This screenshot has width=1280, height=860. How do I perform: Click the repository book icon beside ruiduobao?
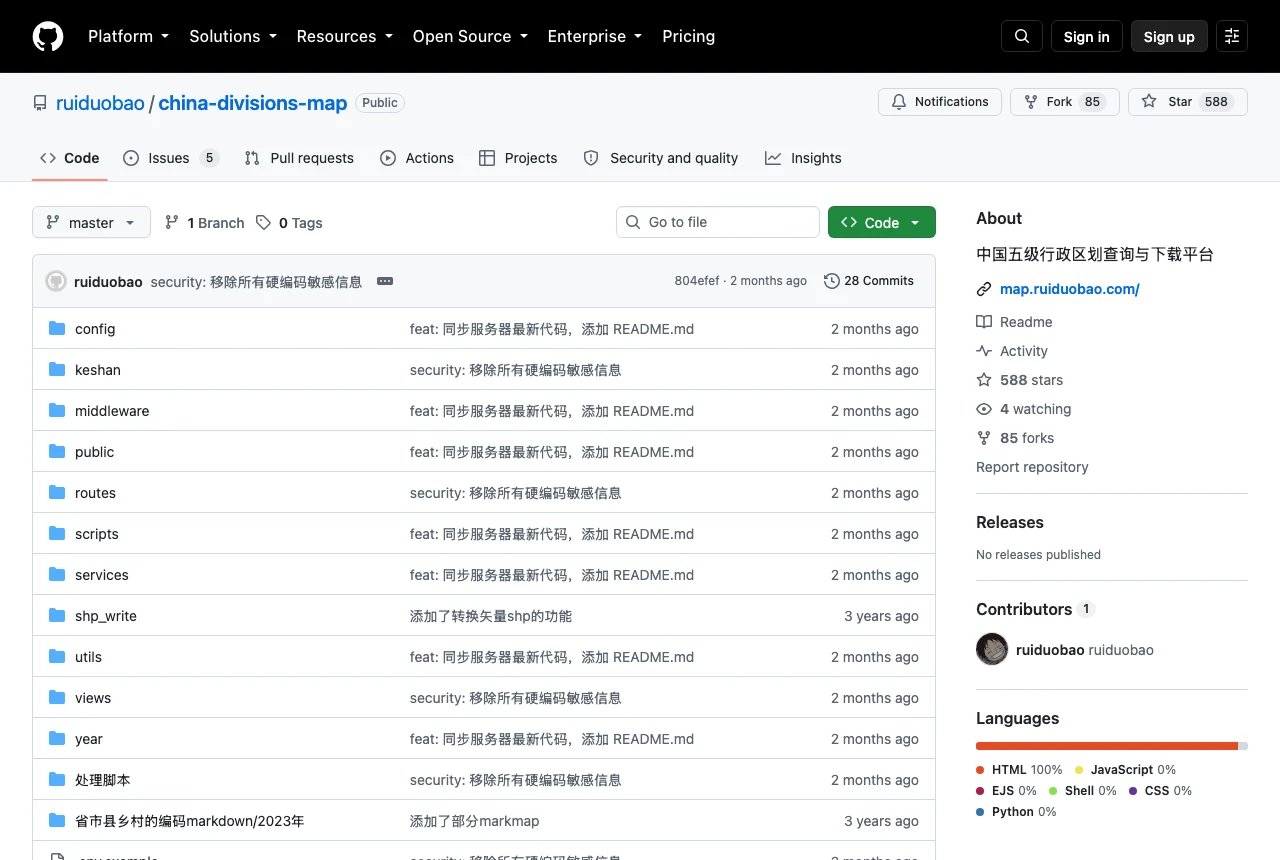pos(40,103)
